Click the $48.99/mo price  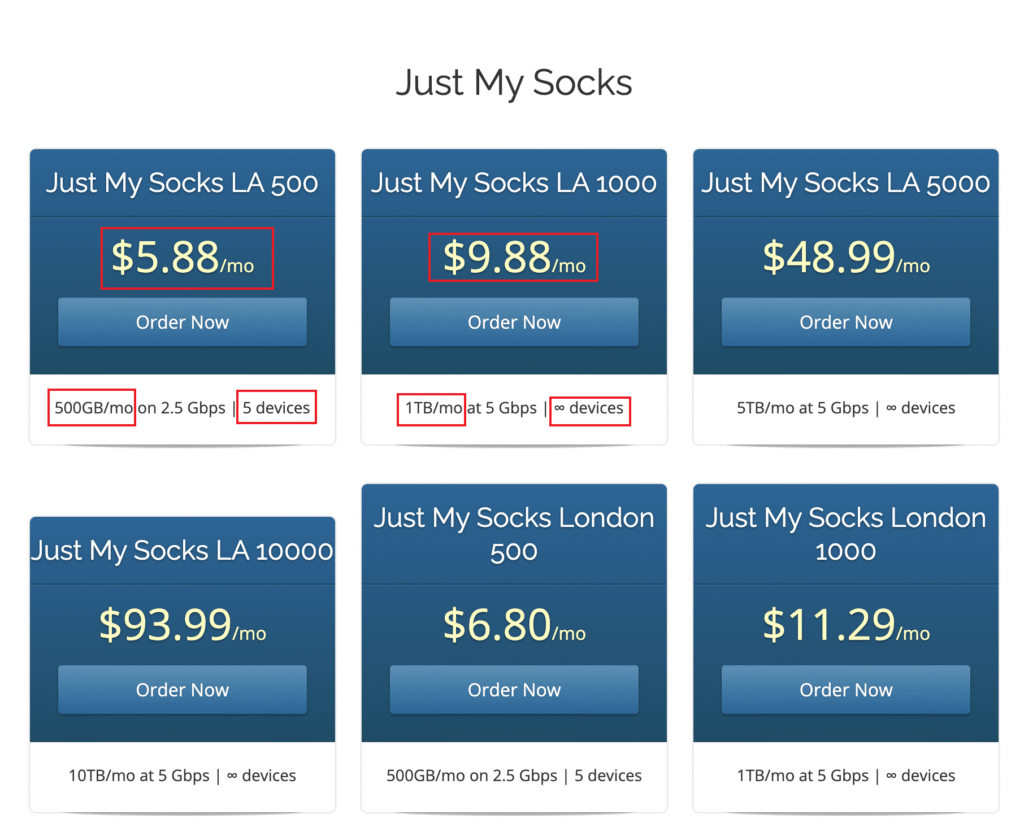(x=846, y=257)
